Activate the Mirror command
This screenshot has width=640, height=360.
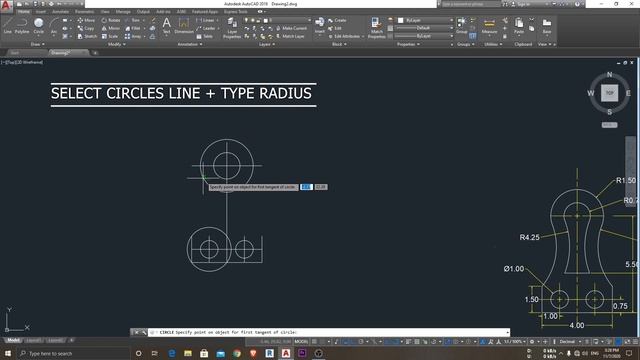point(111,28)
